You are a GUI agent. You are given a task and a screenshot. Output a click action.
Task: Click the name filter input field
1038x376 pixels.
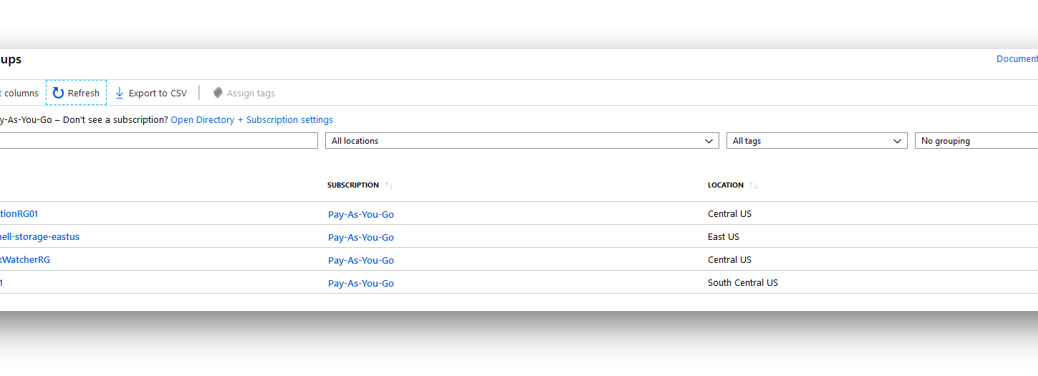(x=159, y=140)
